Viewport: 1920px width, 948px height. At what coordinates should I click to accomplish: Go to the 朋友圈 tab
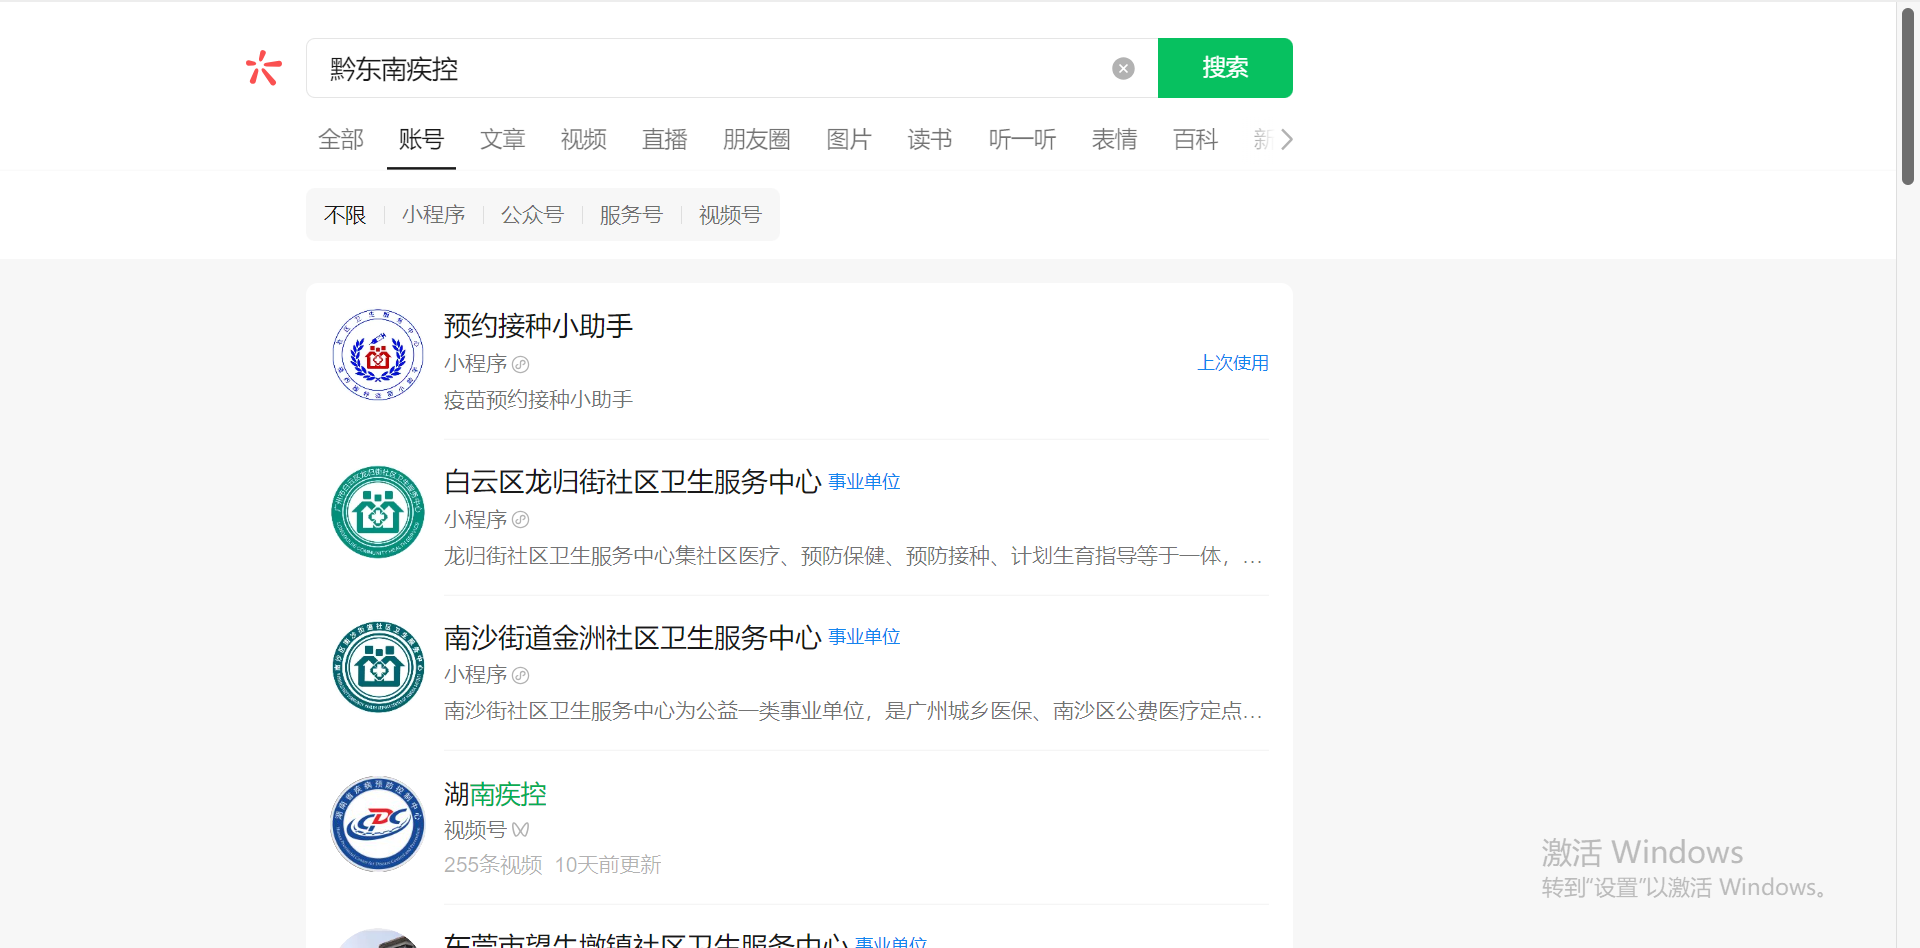757,139
